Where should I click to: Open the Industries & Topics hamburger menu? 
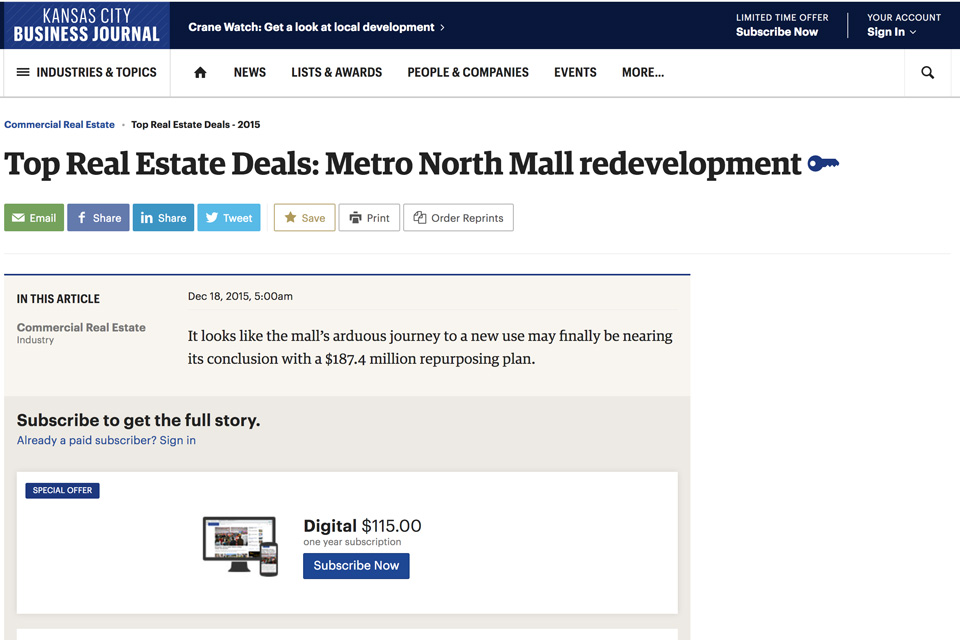click(86, 72)
